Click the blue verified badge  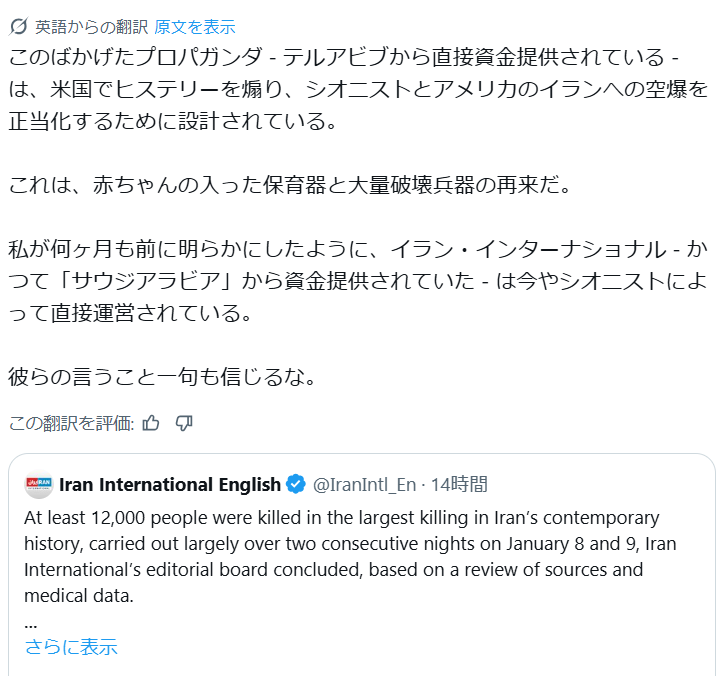tap(296, 485)
